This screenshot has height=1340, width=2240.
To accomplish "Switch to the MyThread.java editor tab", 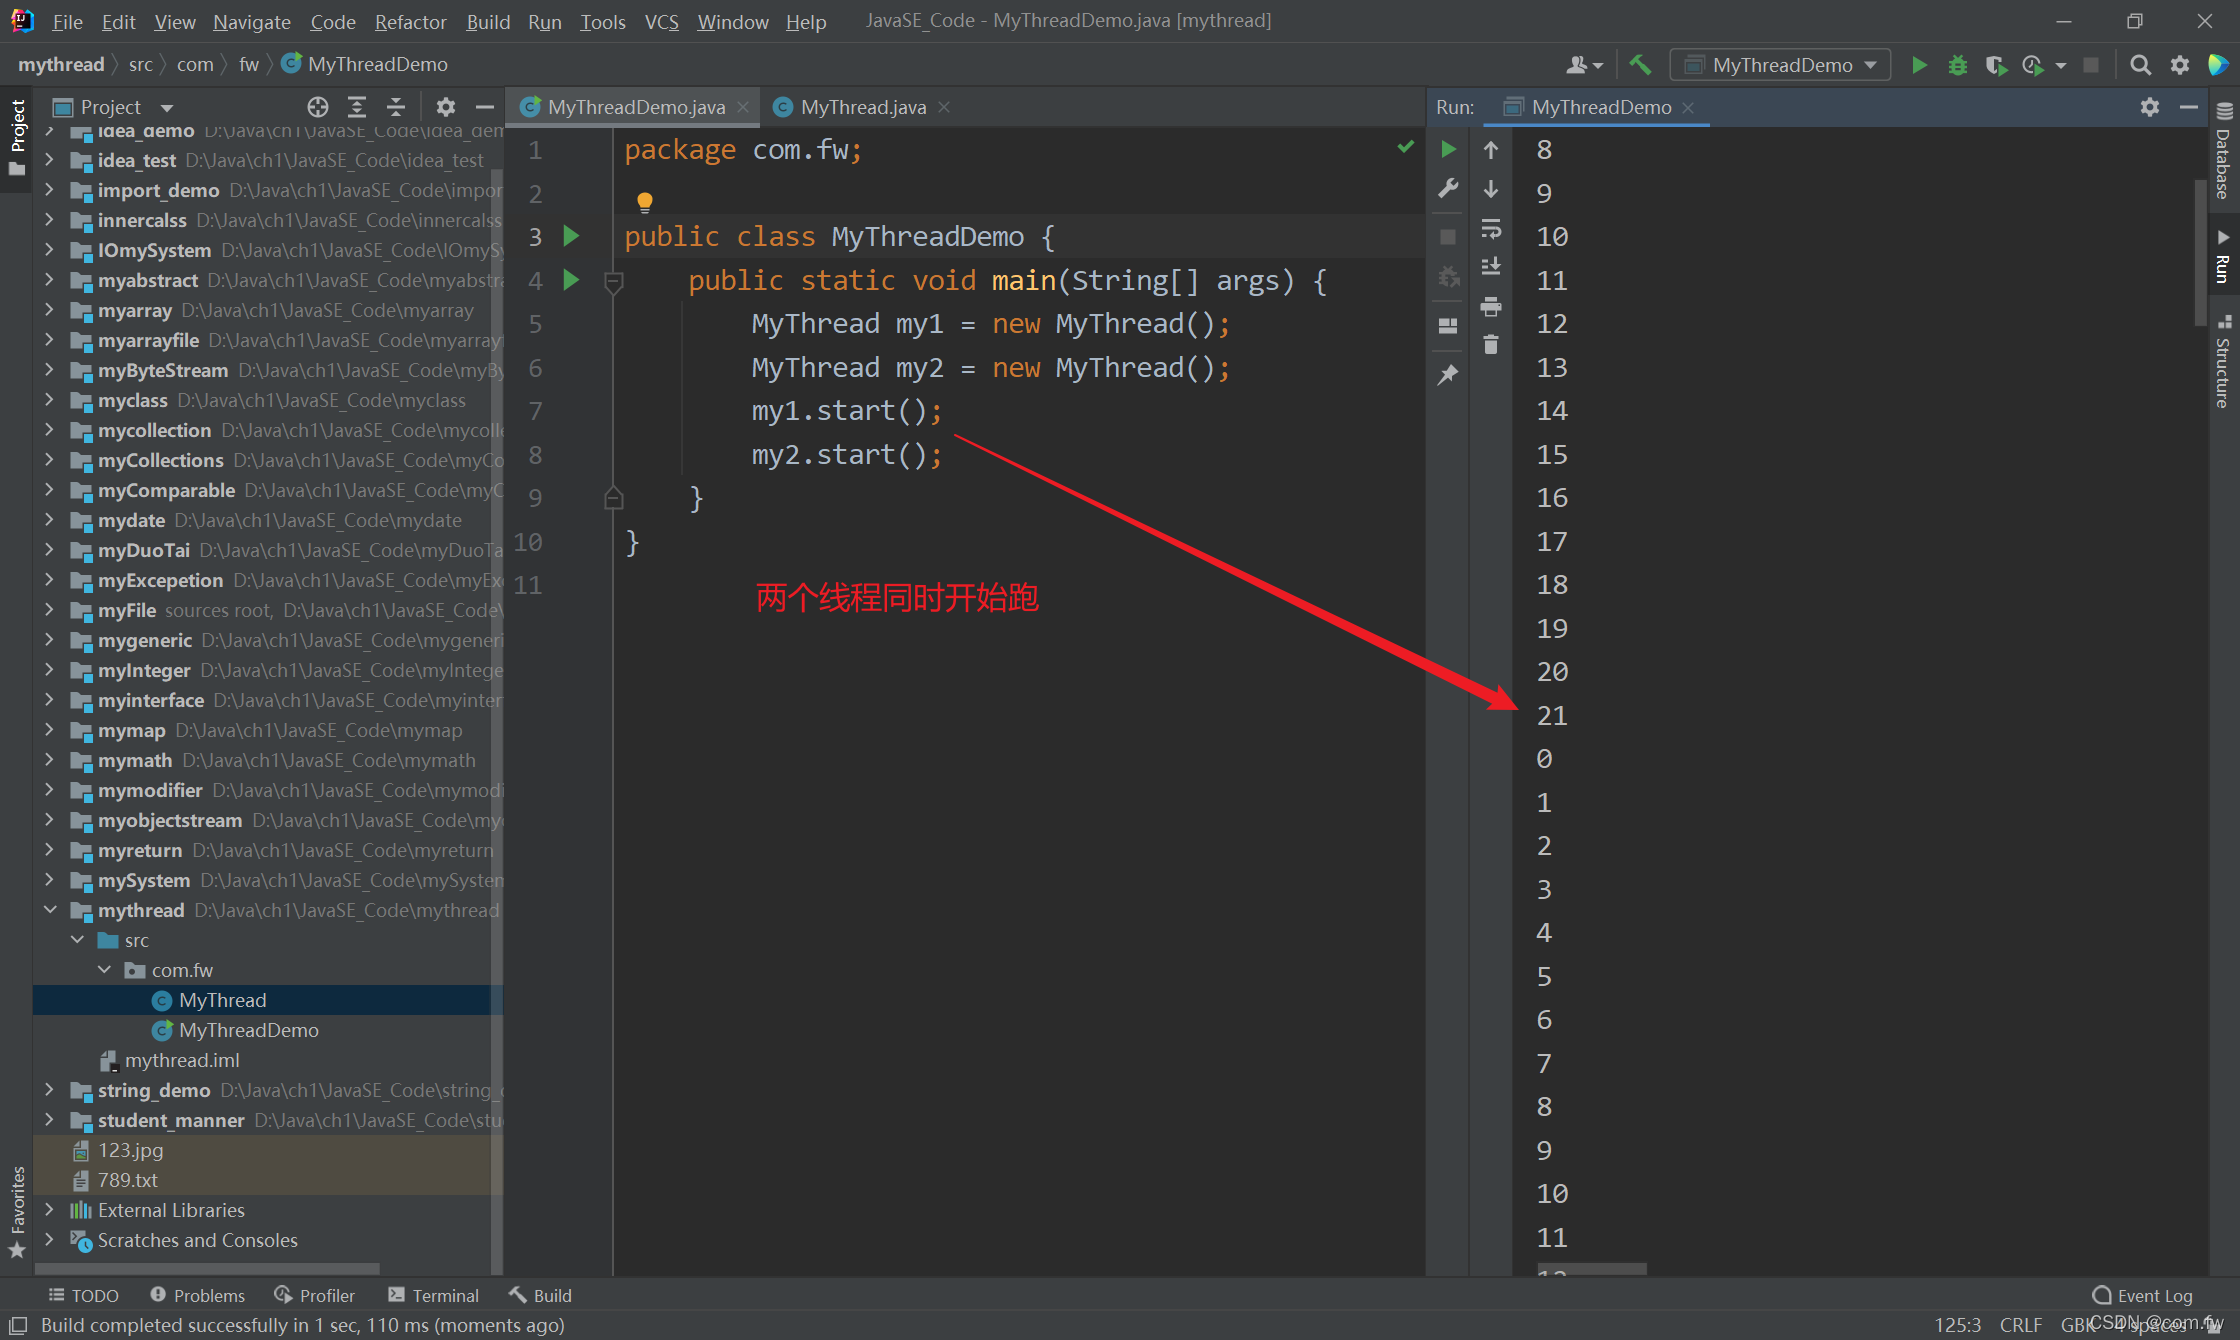I will pos(862,107).
